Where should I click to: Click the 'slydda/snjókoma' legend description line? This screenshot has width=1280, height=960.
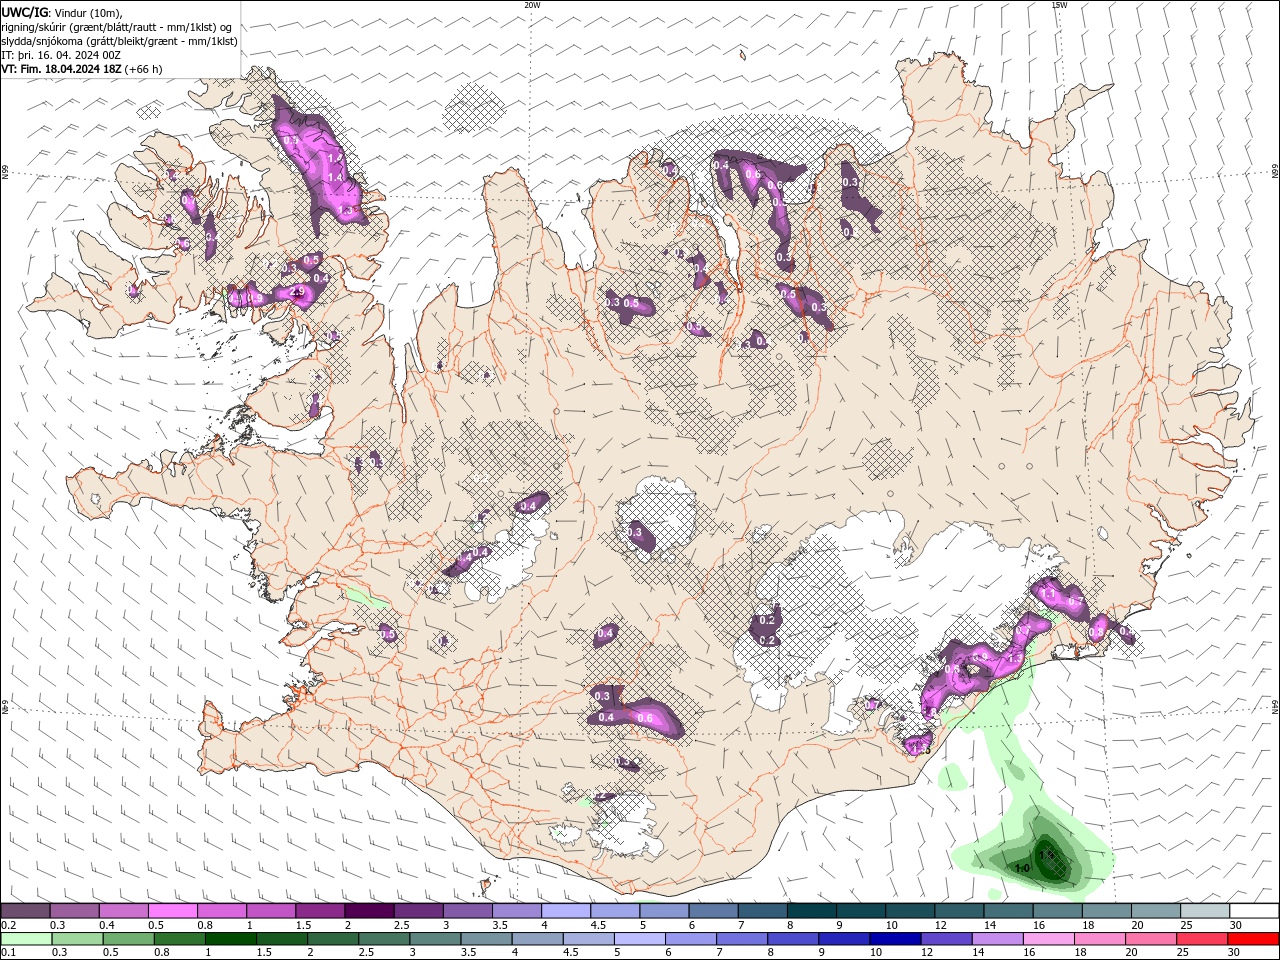[119, 41]
